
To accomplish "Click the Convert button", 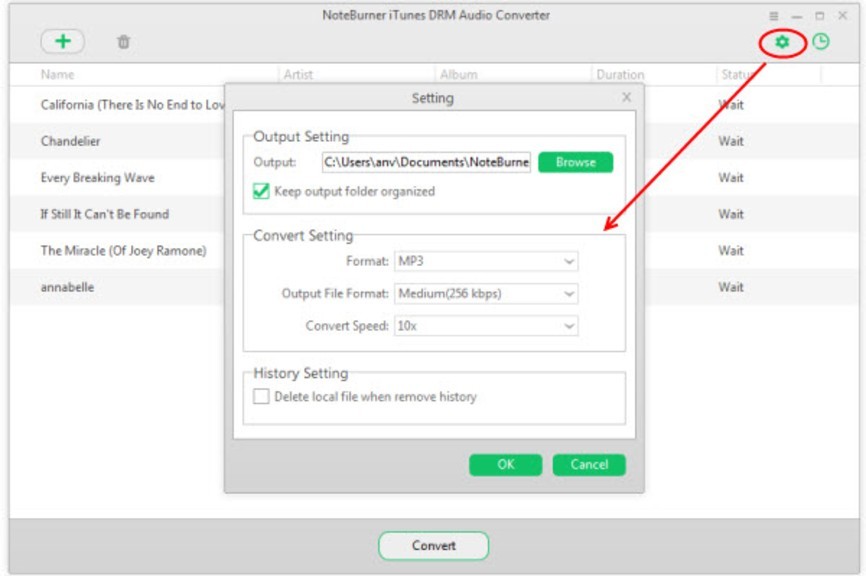I will pos(434,546).
